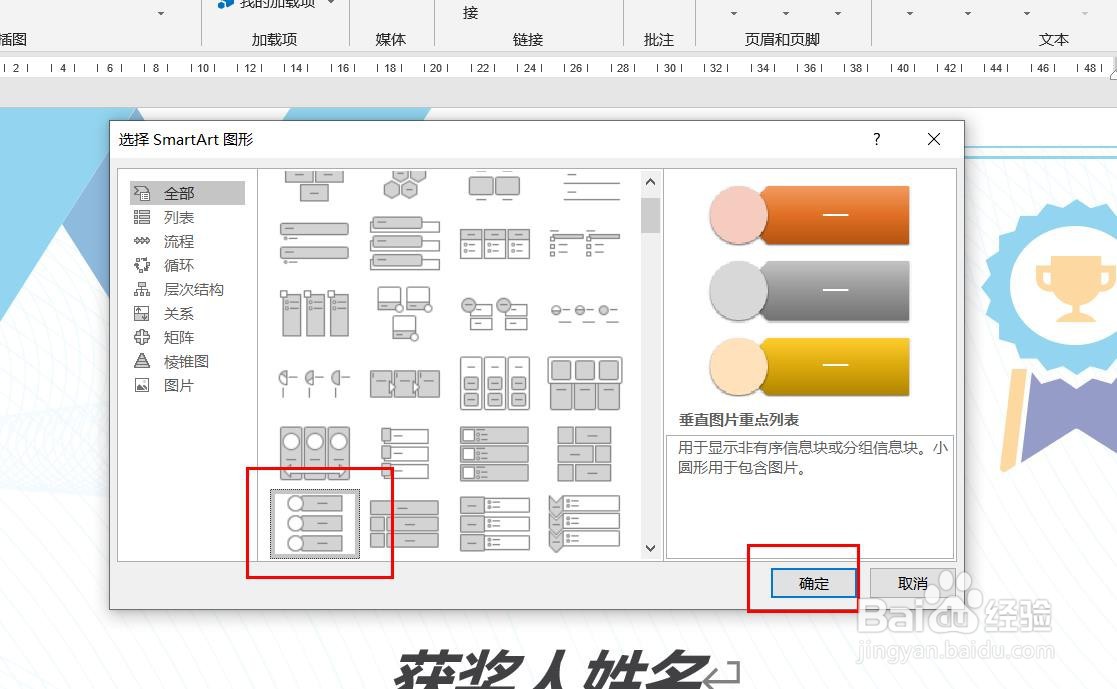Image resolution: width=1117 pixels, height=689 pixels.
Task: Pick the three-column table list with header cells
Action: 494,244
